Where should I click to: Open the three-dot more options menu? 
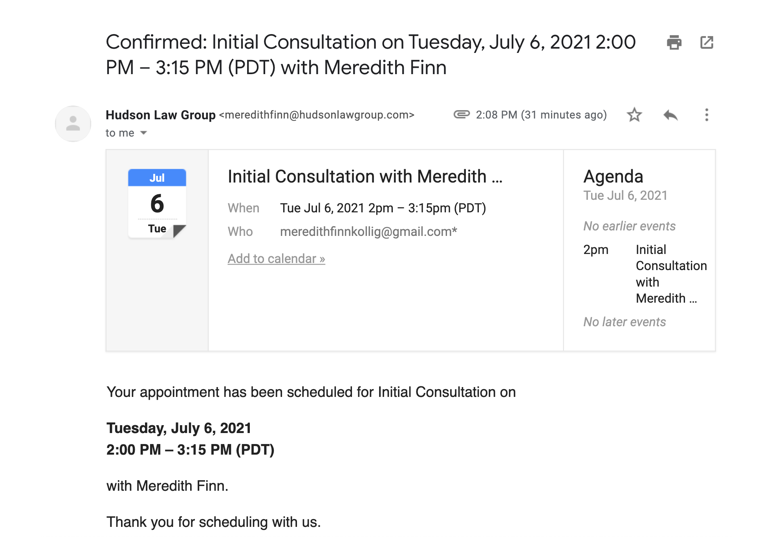pyautogui.click(x=706, y=115)
